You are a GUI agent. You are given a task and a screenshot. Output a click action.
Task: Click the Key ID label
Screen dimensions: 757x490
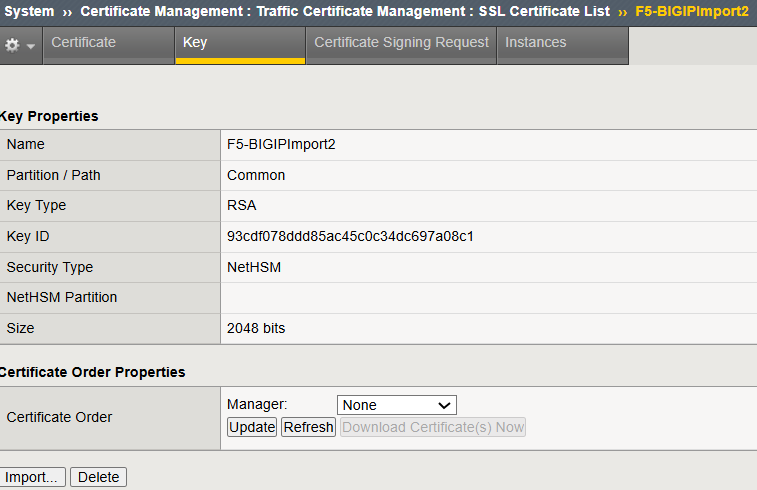point(28,237)
